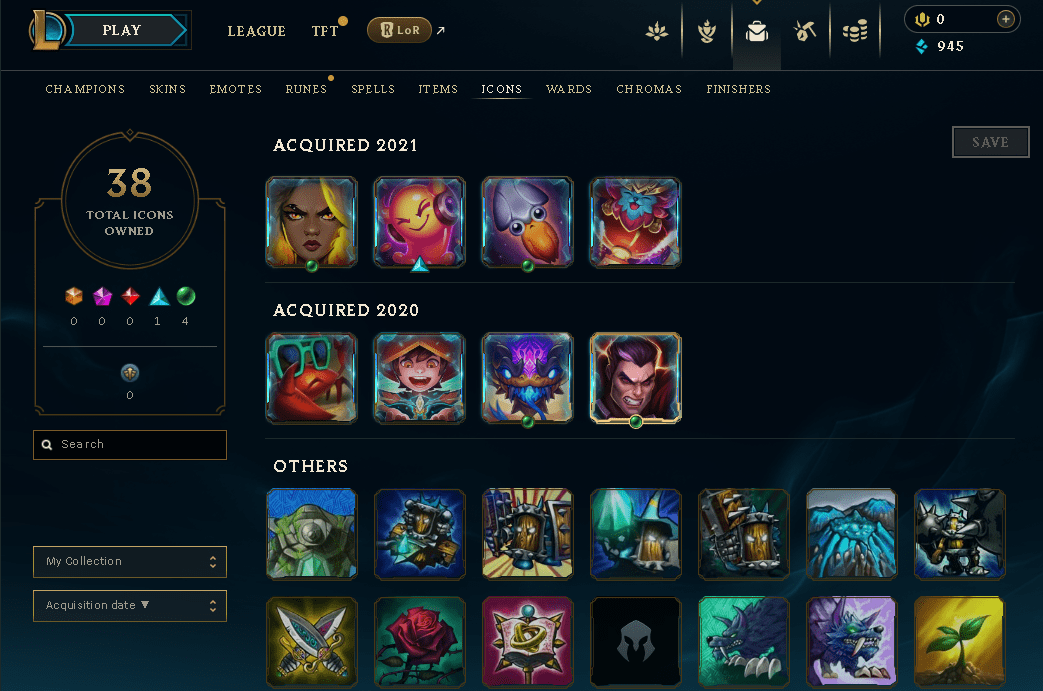1043x691 pixels.
Task: Expand the My Collection dropdown
Action: 130,562
